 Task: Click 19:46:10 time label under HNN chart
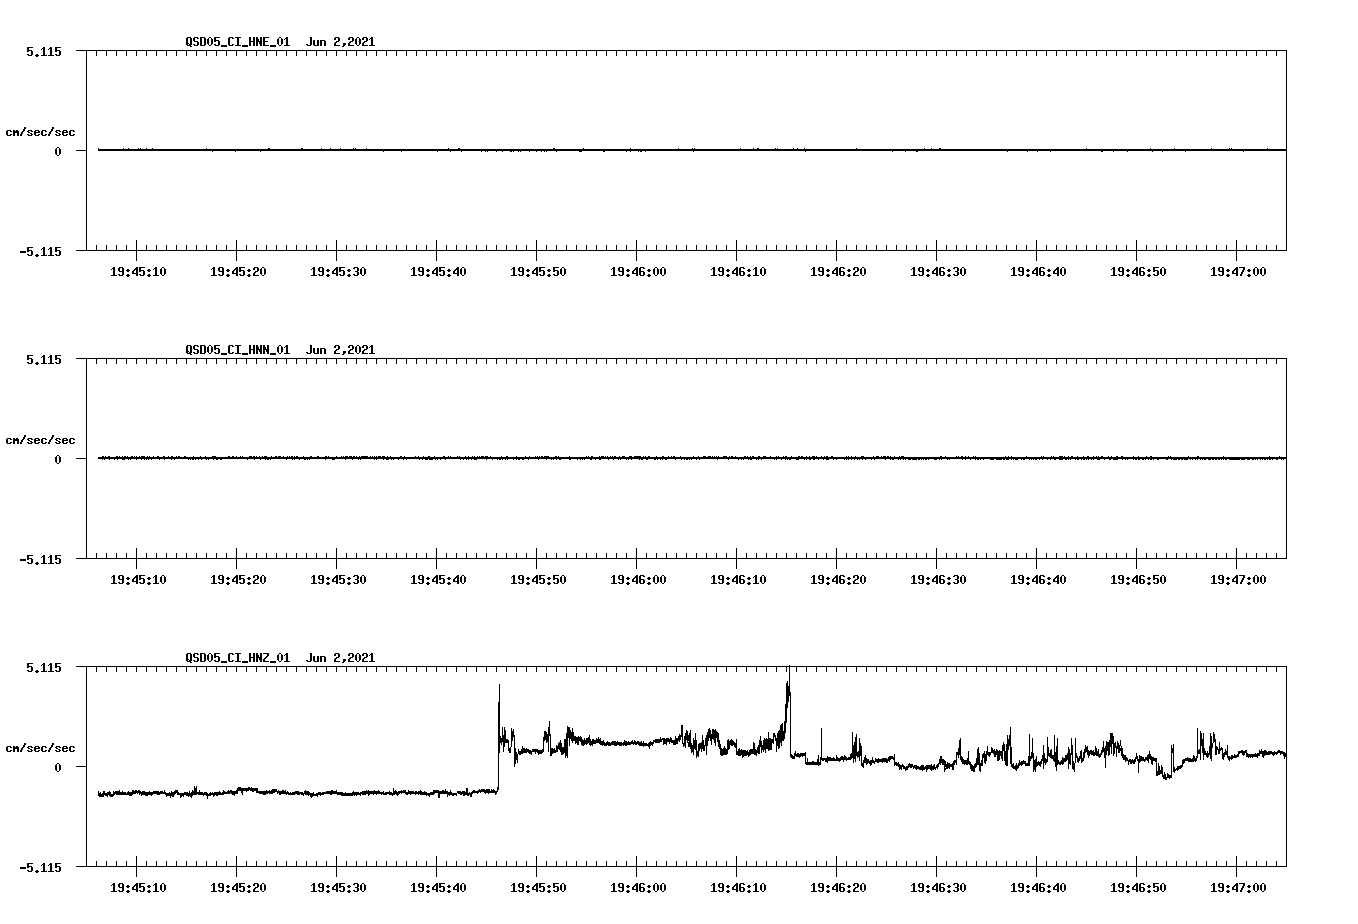(x=738, y=580)
